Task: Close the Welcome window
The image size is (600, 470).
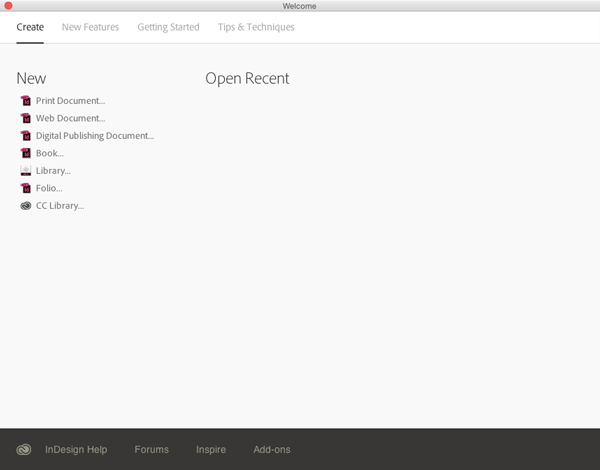Action: [8, 6]
